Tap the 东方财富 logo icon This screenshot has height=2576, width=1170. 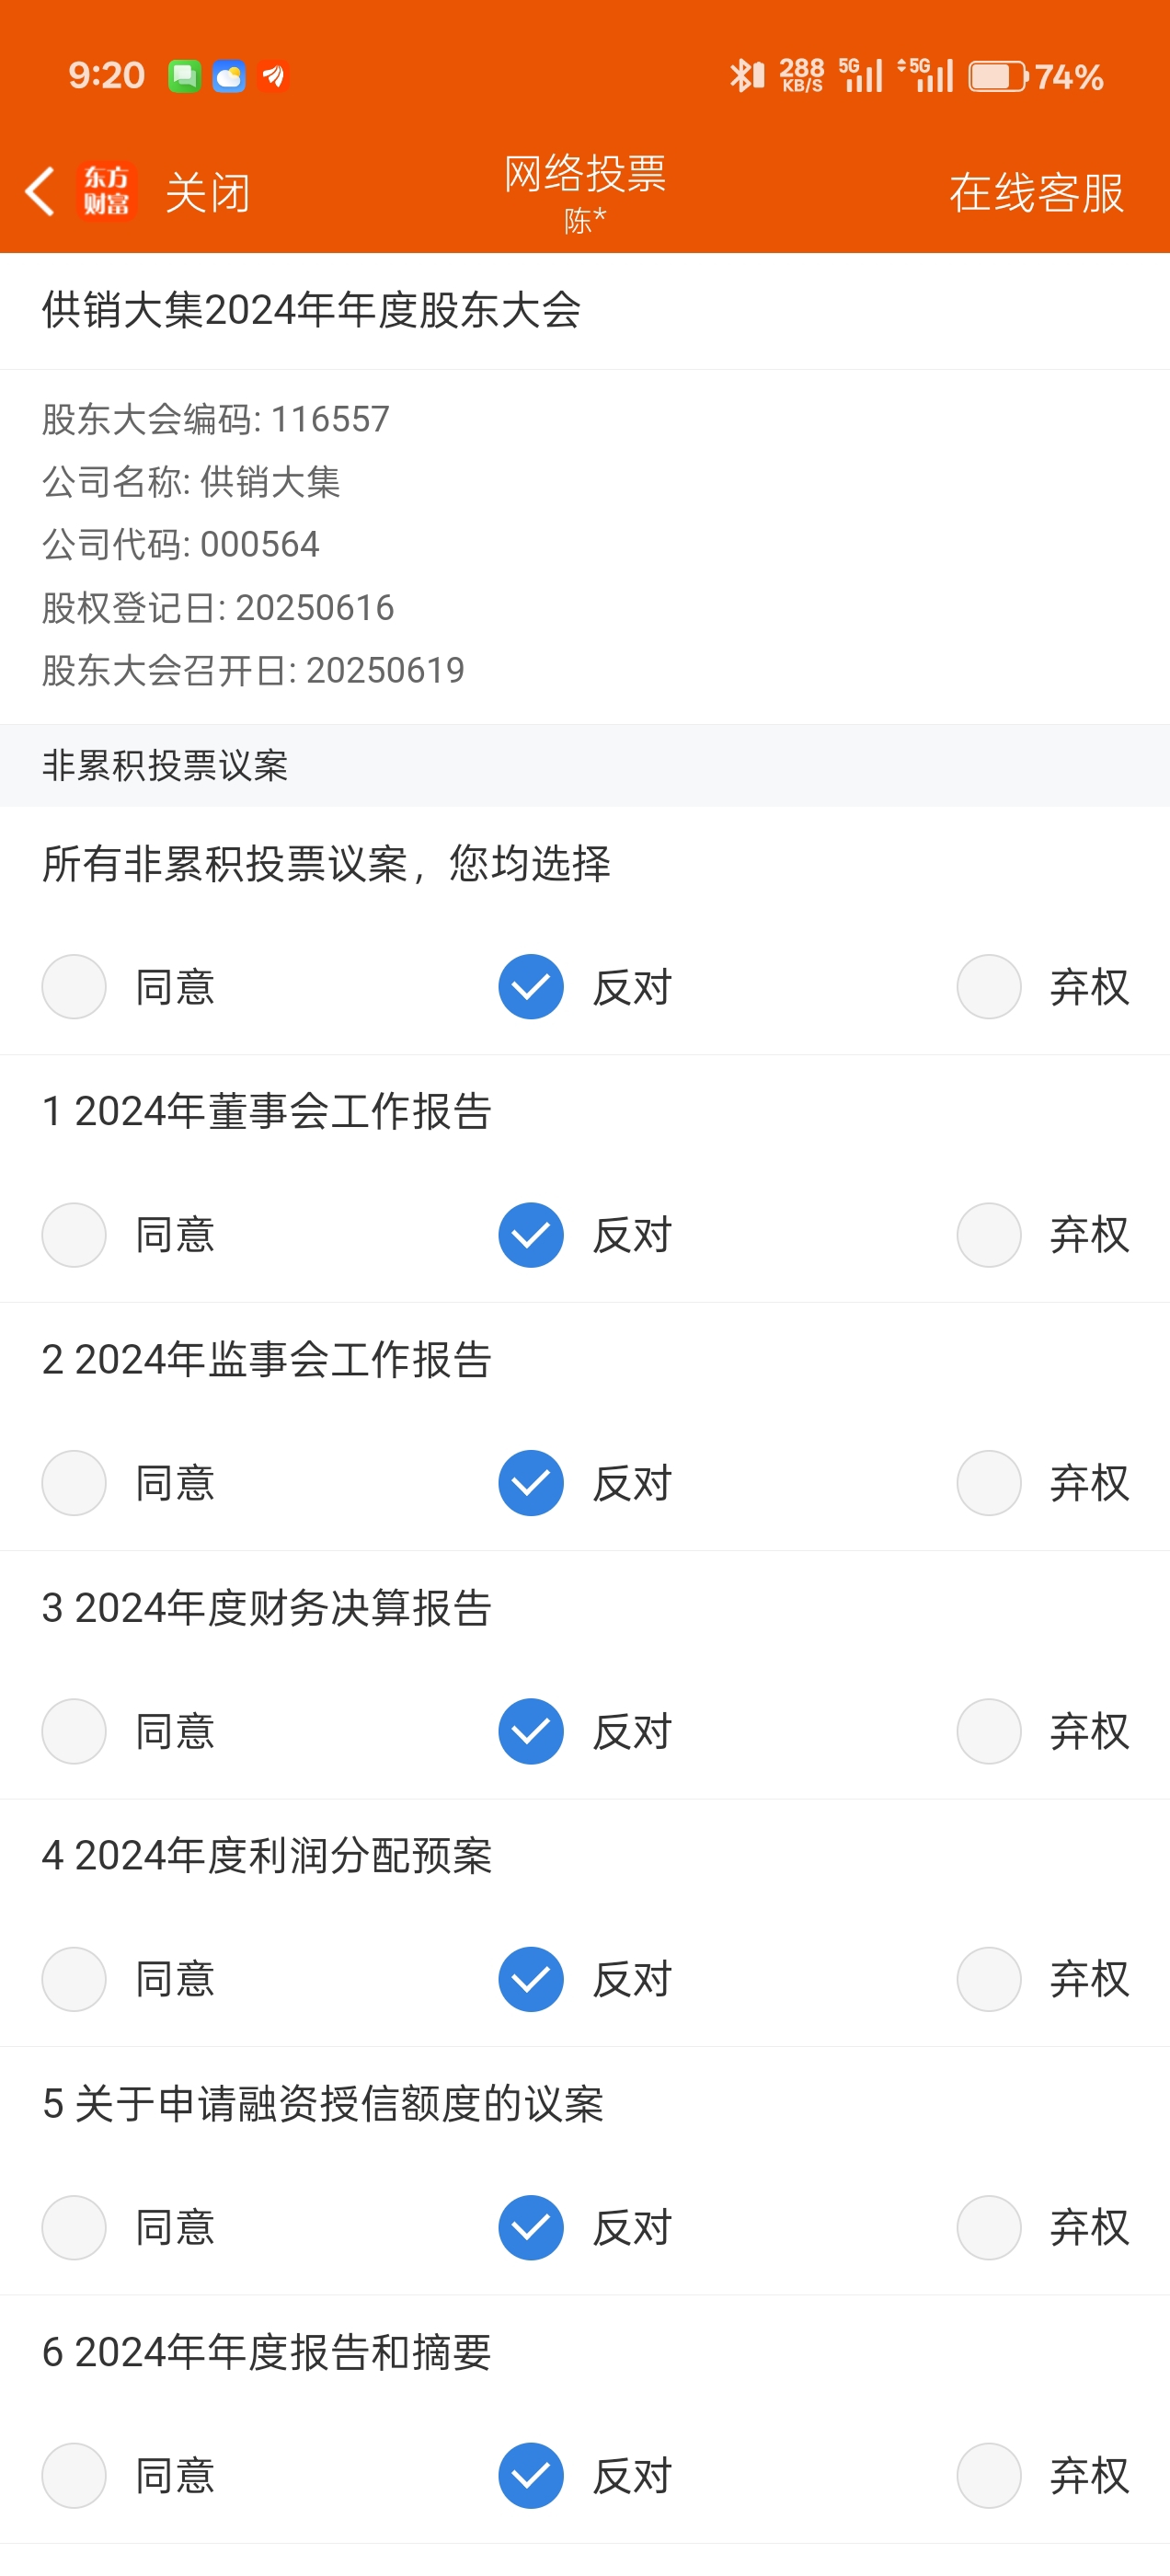(x=106, y=191)
